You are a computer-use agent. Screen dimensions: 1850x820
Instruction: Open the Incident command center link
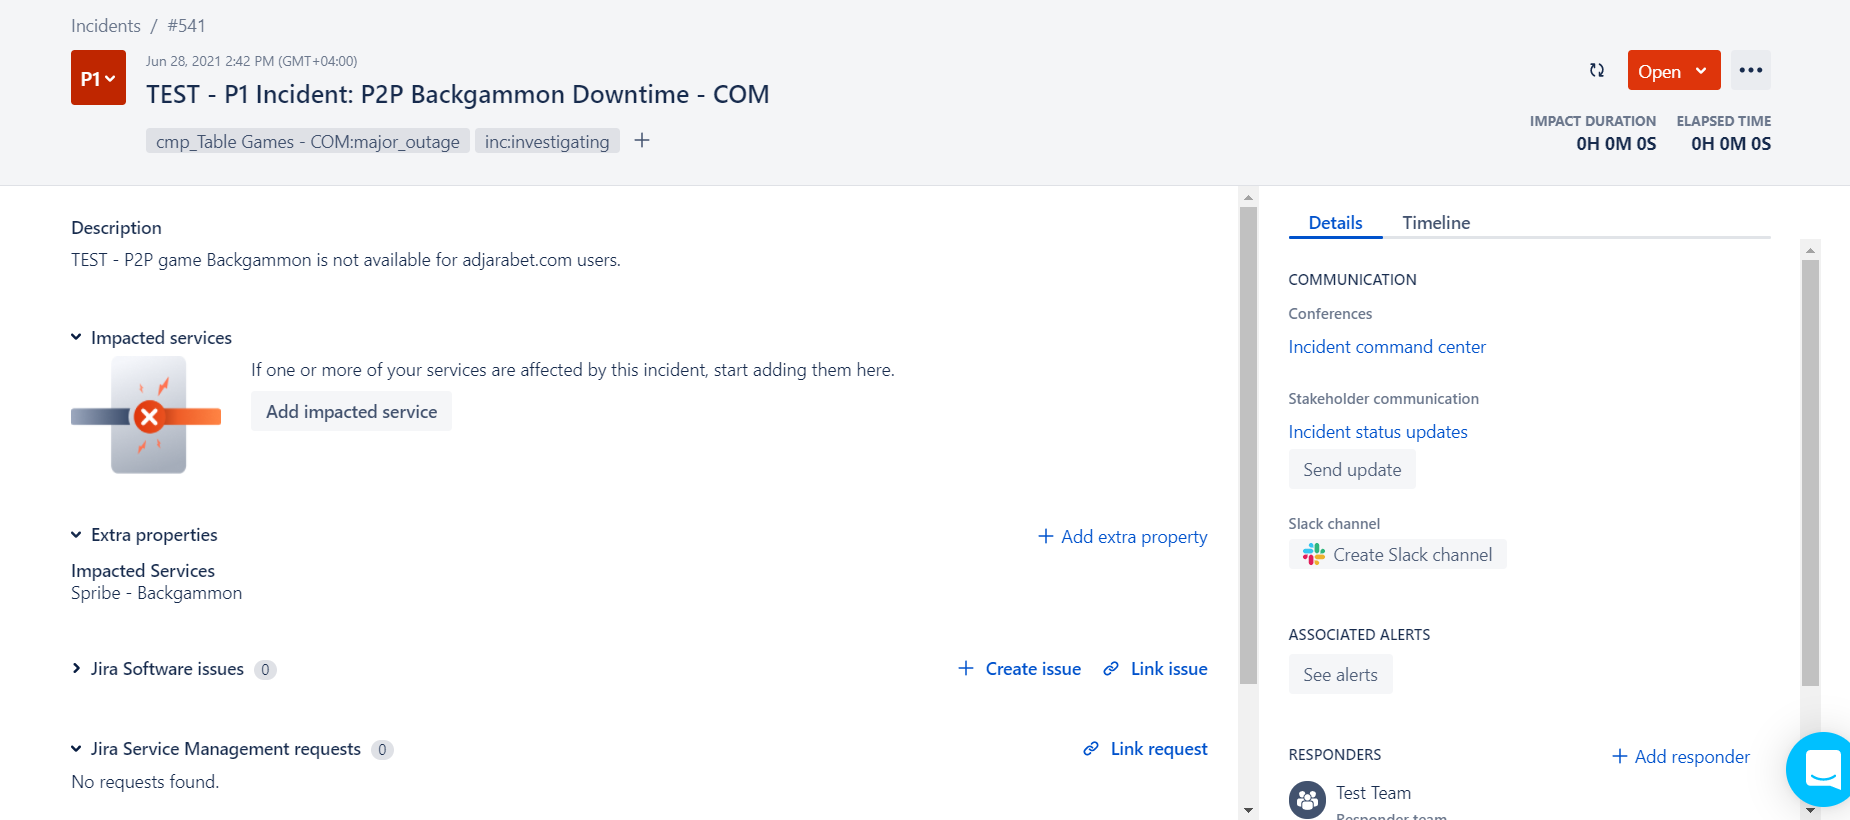point(1387,347)
